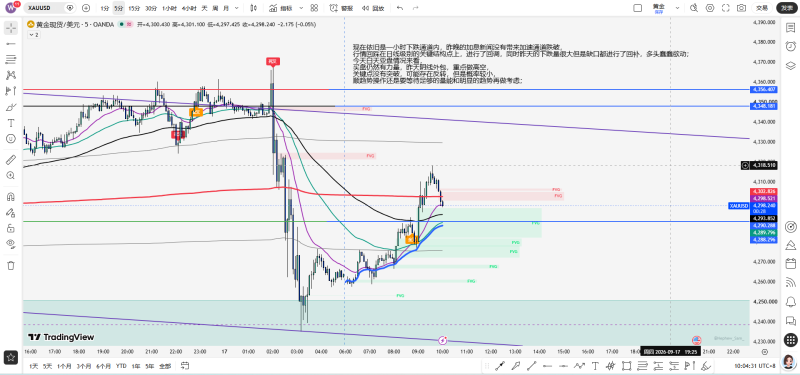
Task: Create an alert with 警报 button
Action: click(341, 8)
